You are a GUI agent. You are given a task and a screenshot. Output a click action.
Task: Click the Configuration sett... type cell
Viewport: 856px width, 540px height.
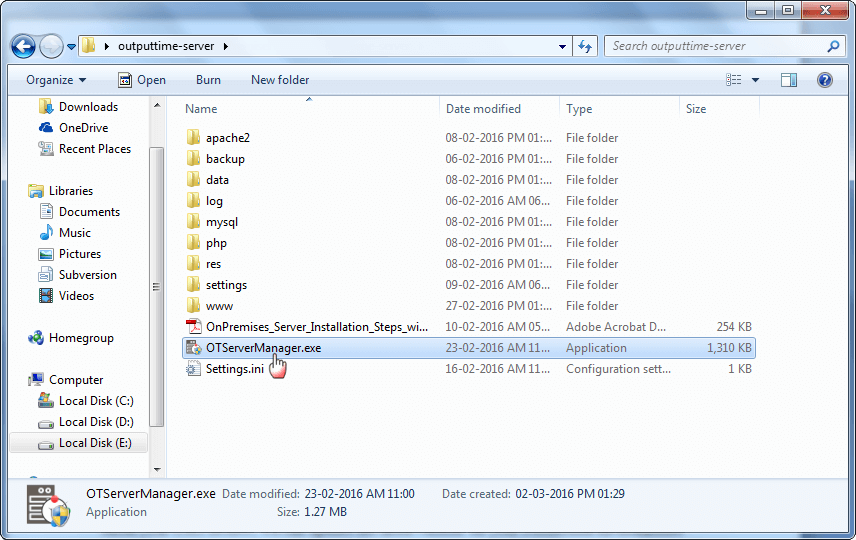click(618, 369)
